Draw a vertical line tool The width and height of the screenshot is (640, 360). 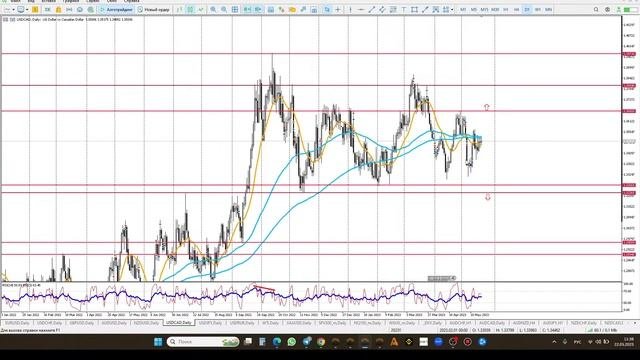(x=350, y=9)
